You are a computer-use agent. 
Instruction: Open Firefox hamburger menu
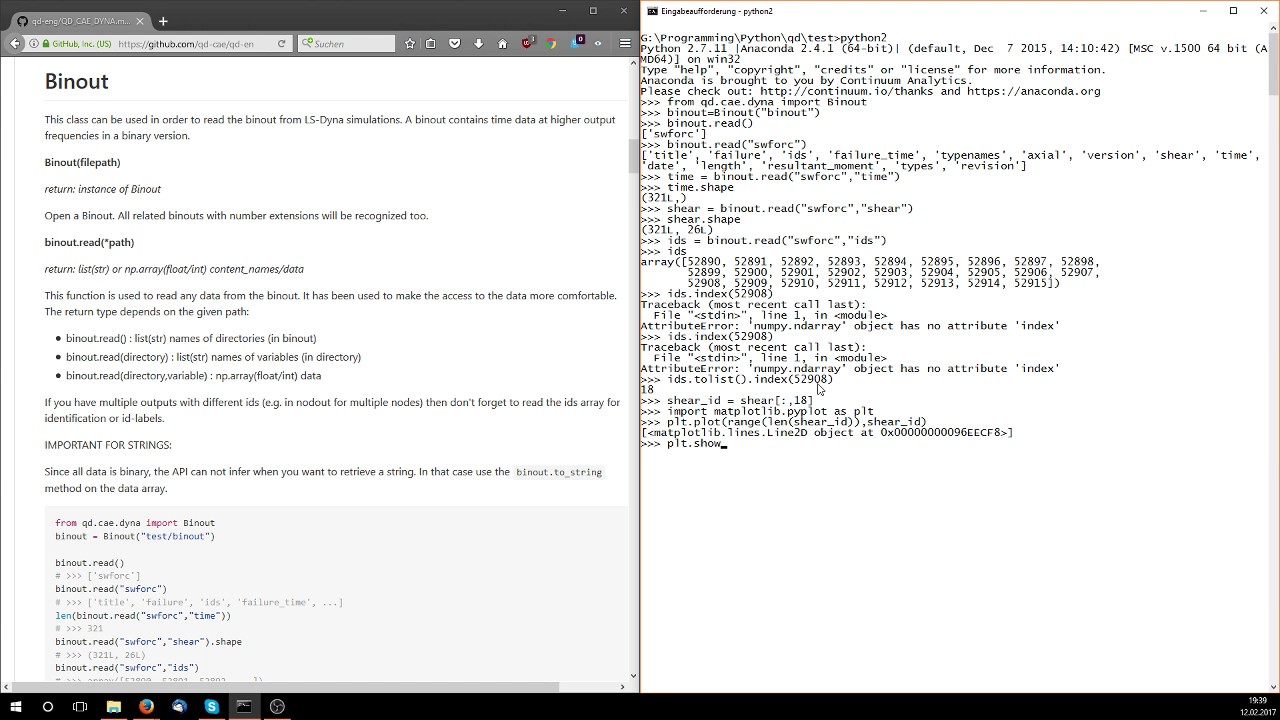pyautogui.click(x=625, y=44)
